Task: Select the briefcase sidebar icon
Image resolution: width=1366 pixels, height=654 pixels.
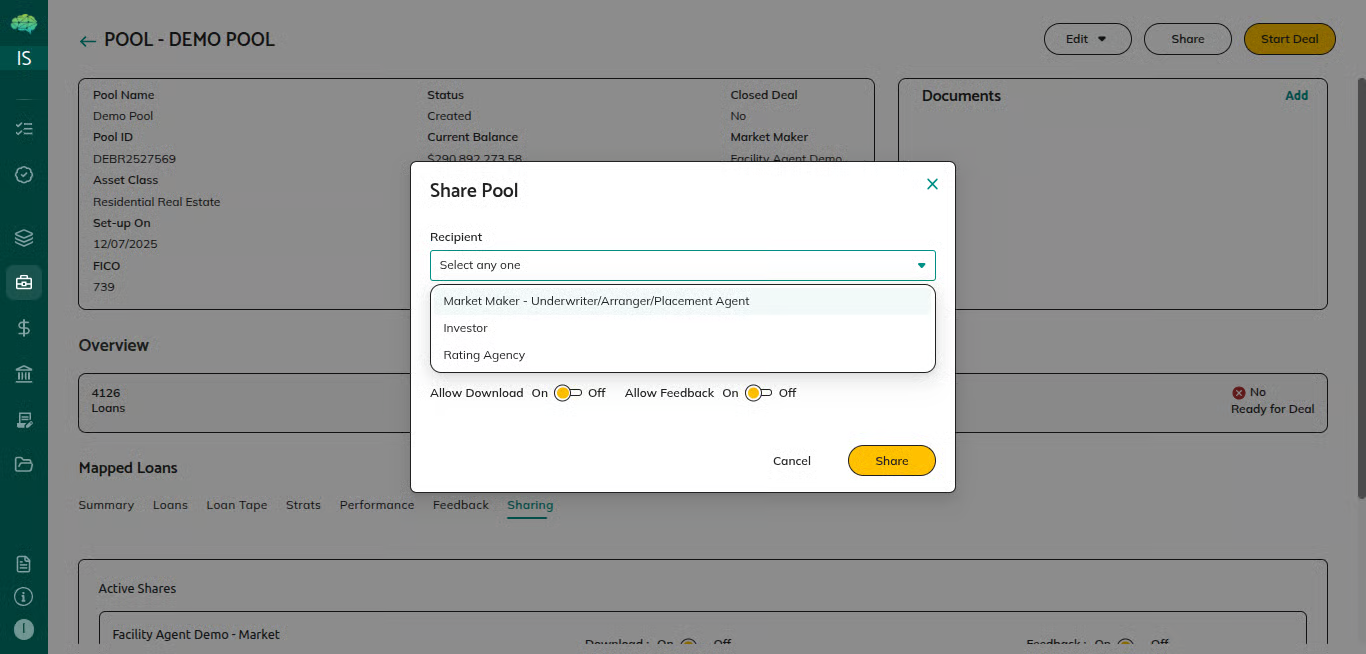Action: pos(24,283)
